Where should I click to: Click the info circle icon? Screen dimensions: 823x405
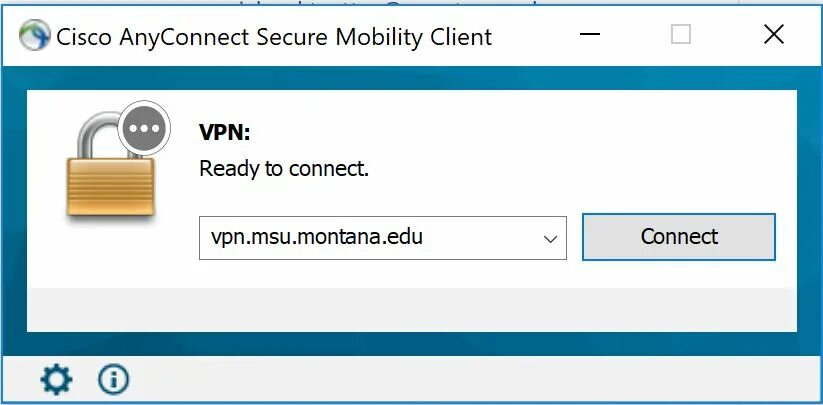[x=114, y=379]
